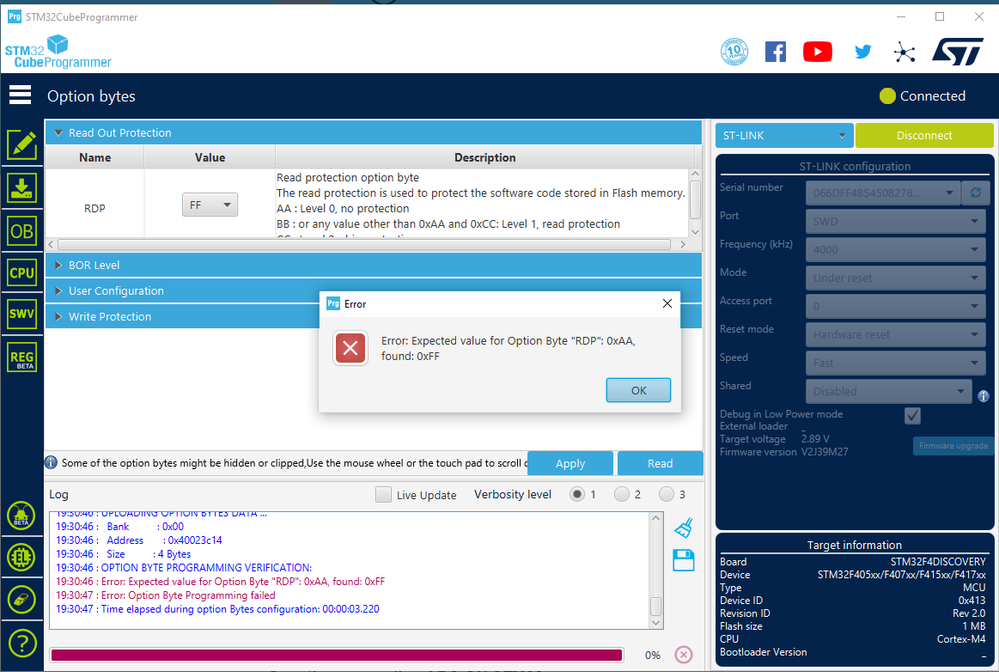This screenshot has width=999, height=672.
Task: Save the log with the floppy icon
Action: coord(683,561)
